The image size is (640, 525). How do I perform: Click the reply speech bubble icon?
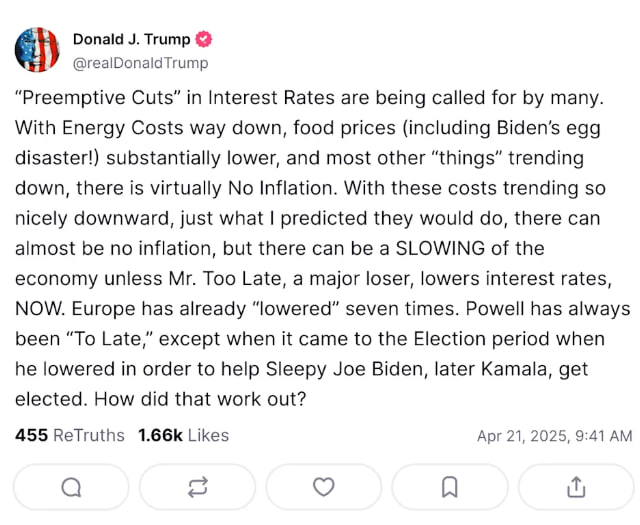(x=71, y=487)
